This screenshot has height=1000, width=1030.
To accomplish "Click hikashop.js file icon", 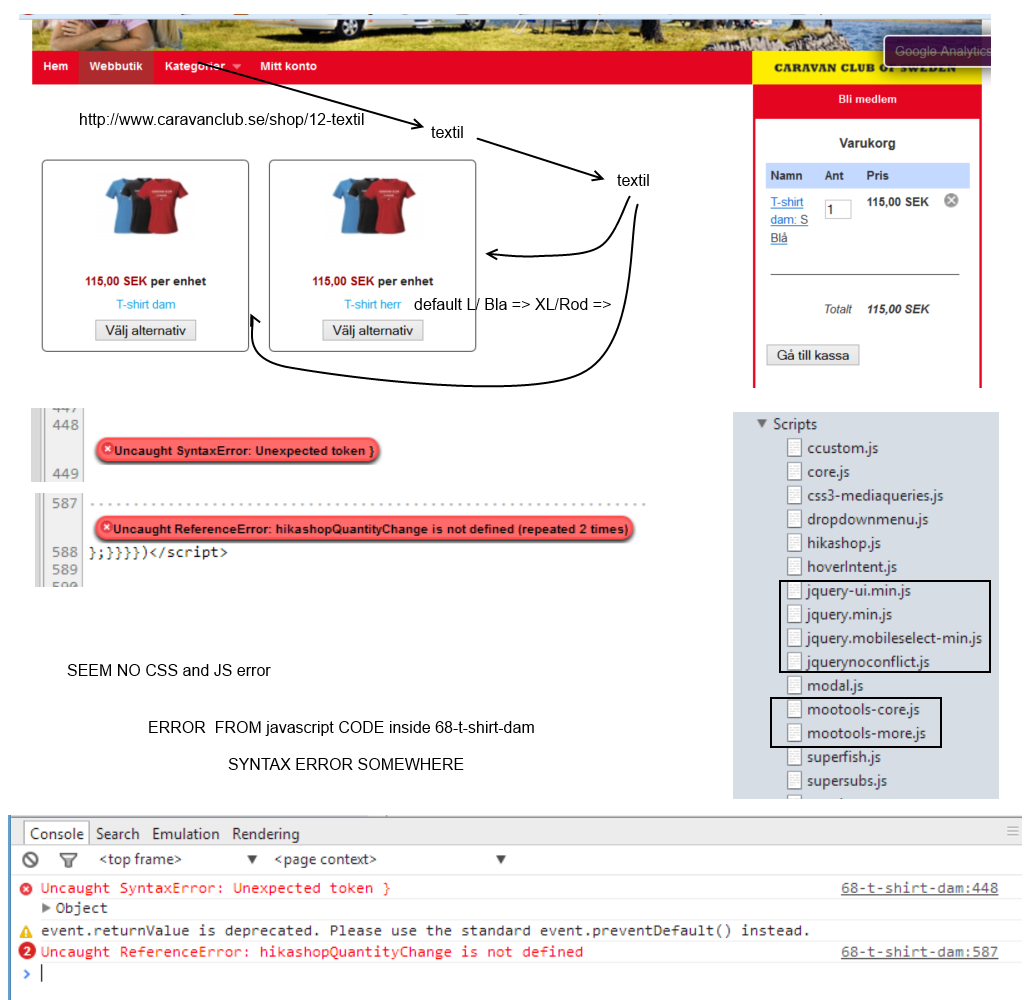I will pyautogui.click(x=794, y=543).
